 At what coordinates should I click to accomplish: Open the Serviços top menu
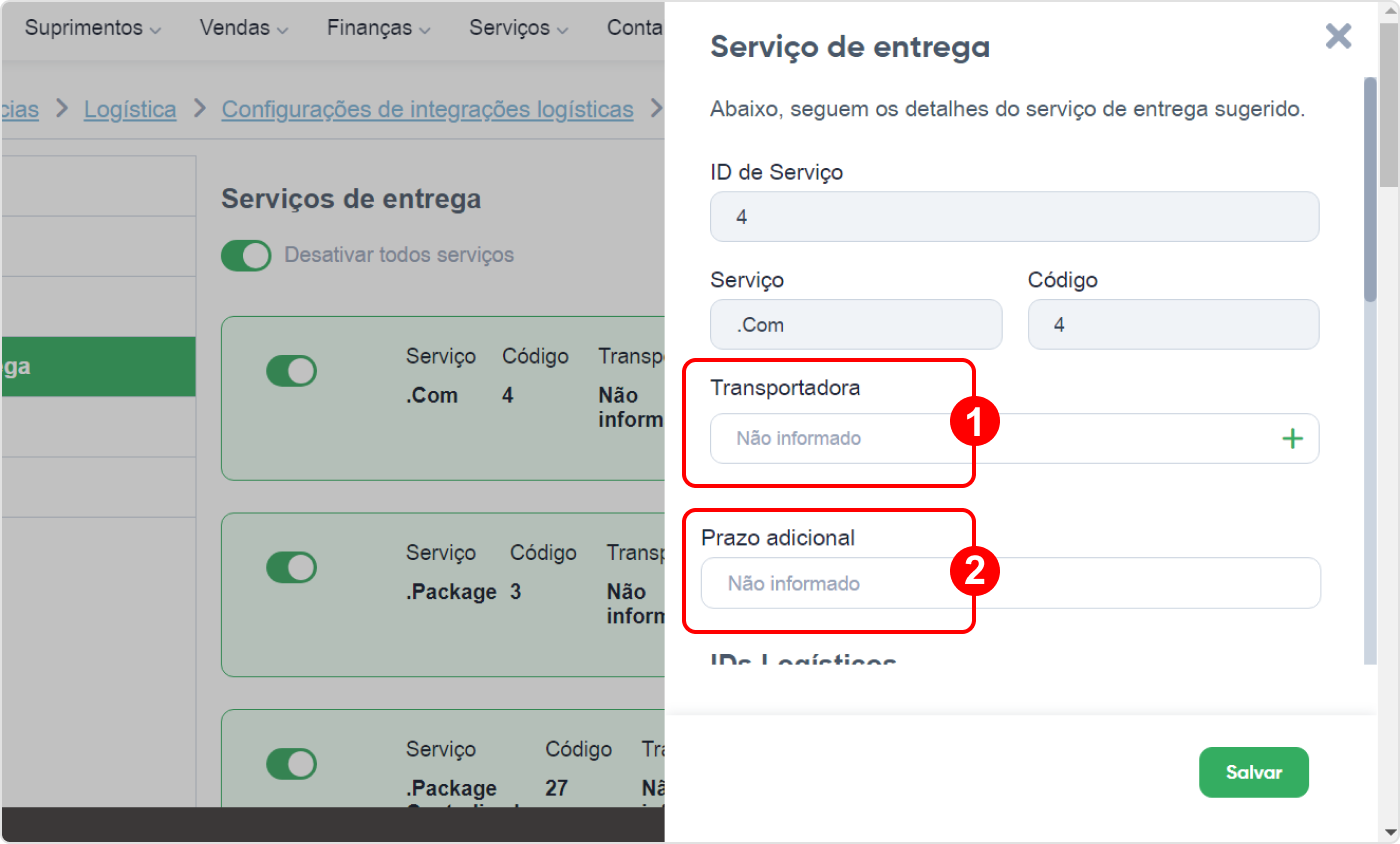click(519, 28)
